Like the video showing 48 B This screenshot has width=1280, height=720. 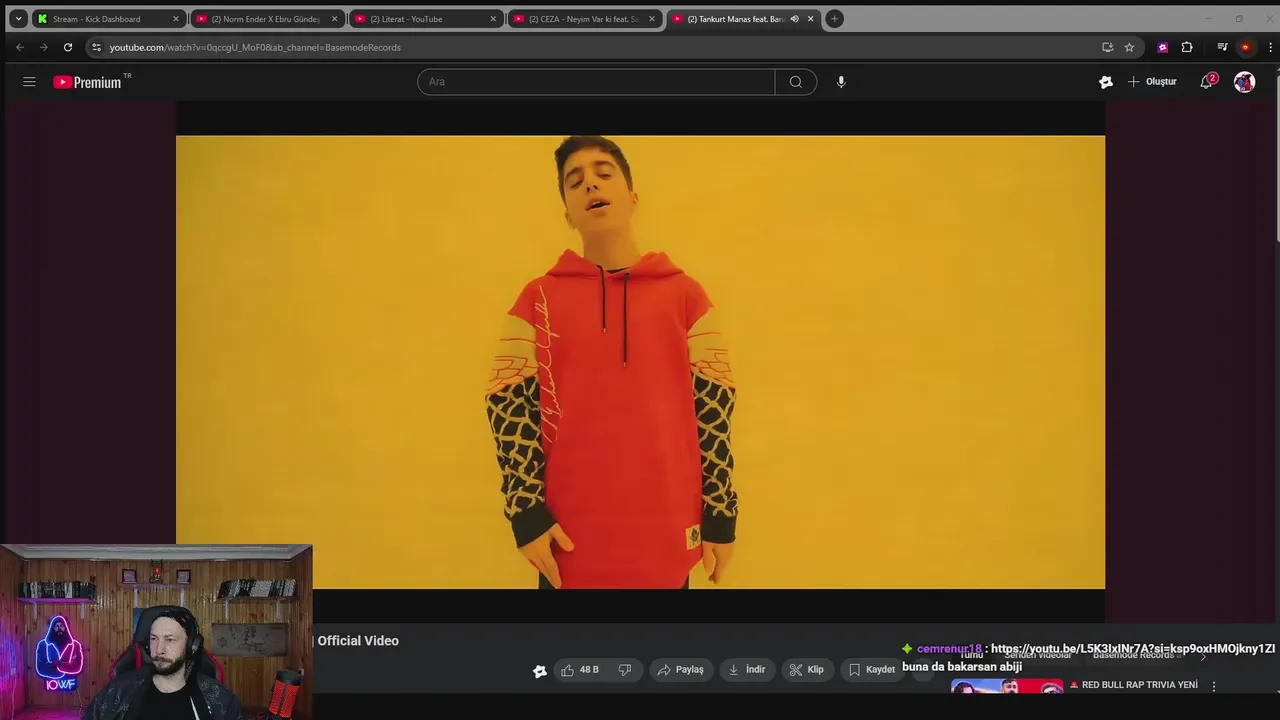[580, 670]
